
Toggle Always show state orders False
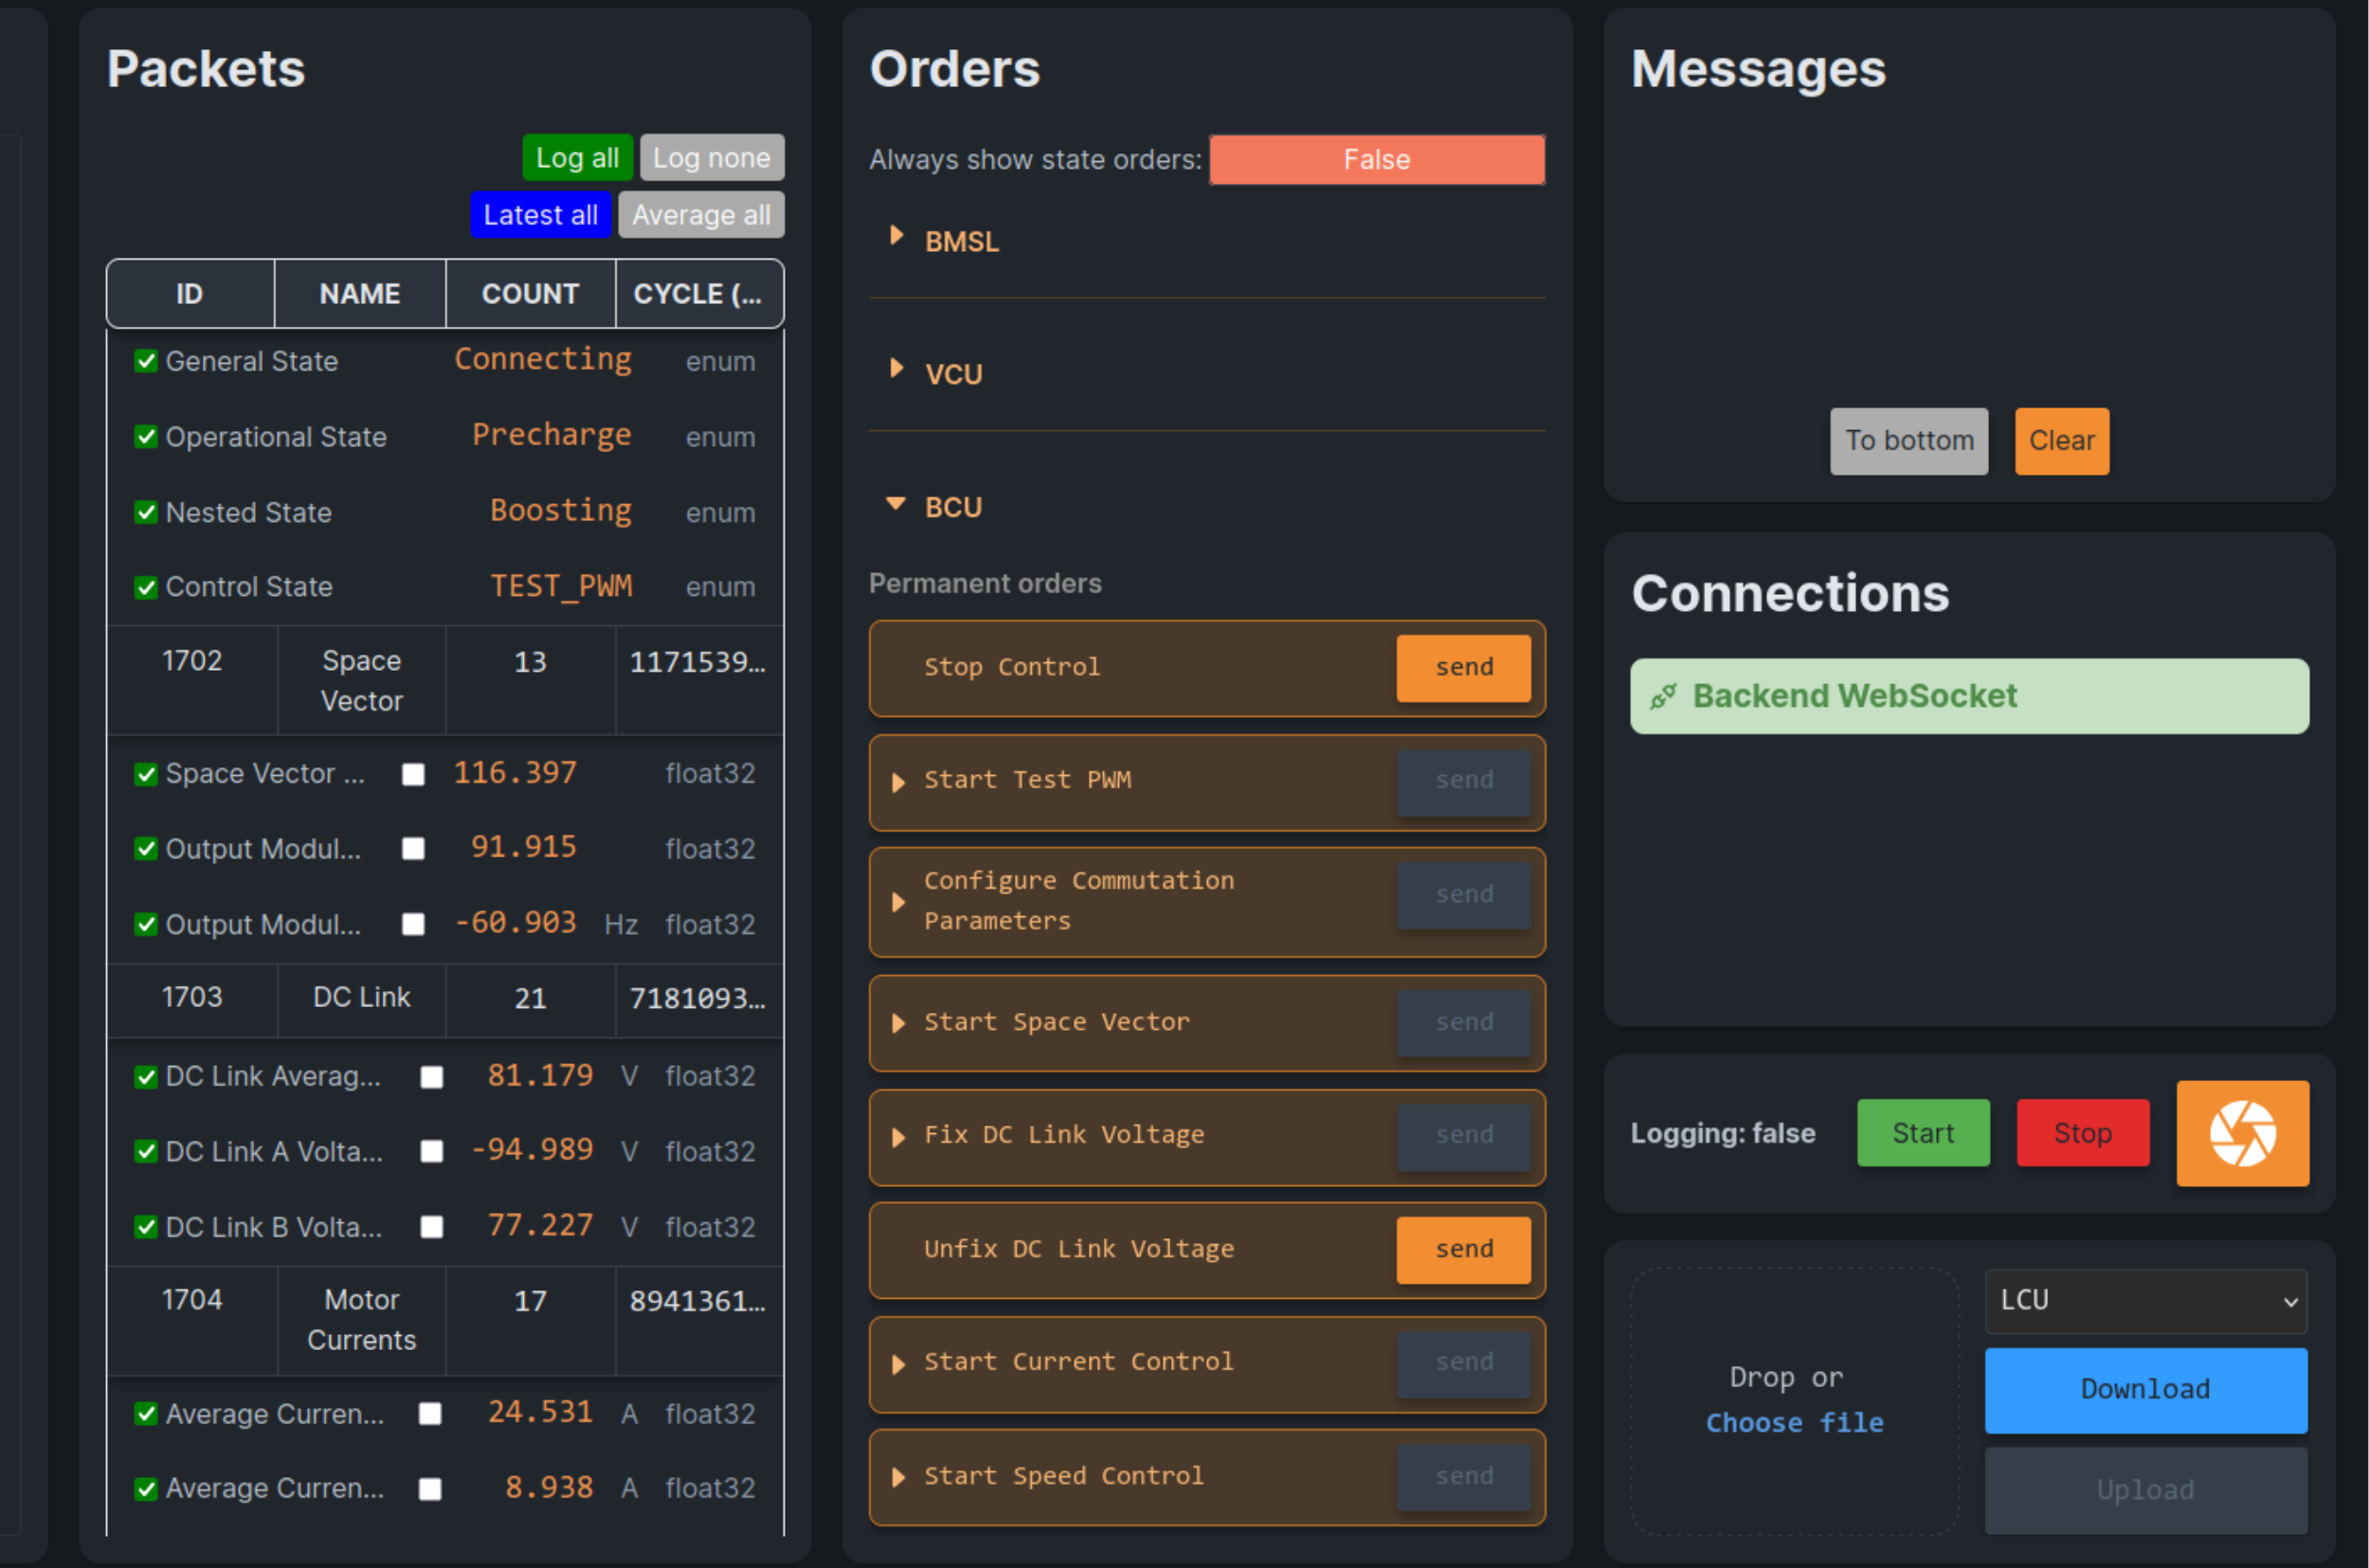coord(1376,159)
